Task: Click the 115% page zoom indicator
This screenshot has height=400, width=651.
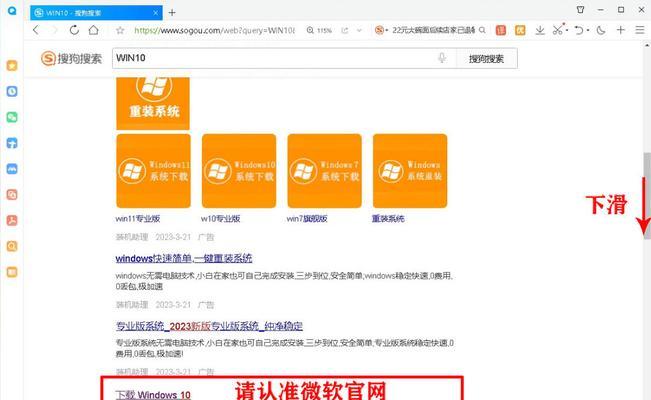Action: click(x=319, y=30)
